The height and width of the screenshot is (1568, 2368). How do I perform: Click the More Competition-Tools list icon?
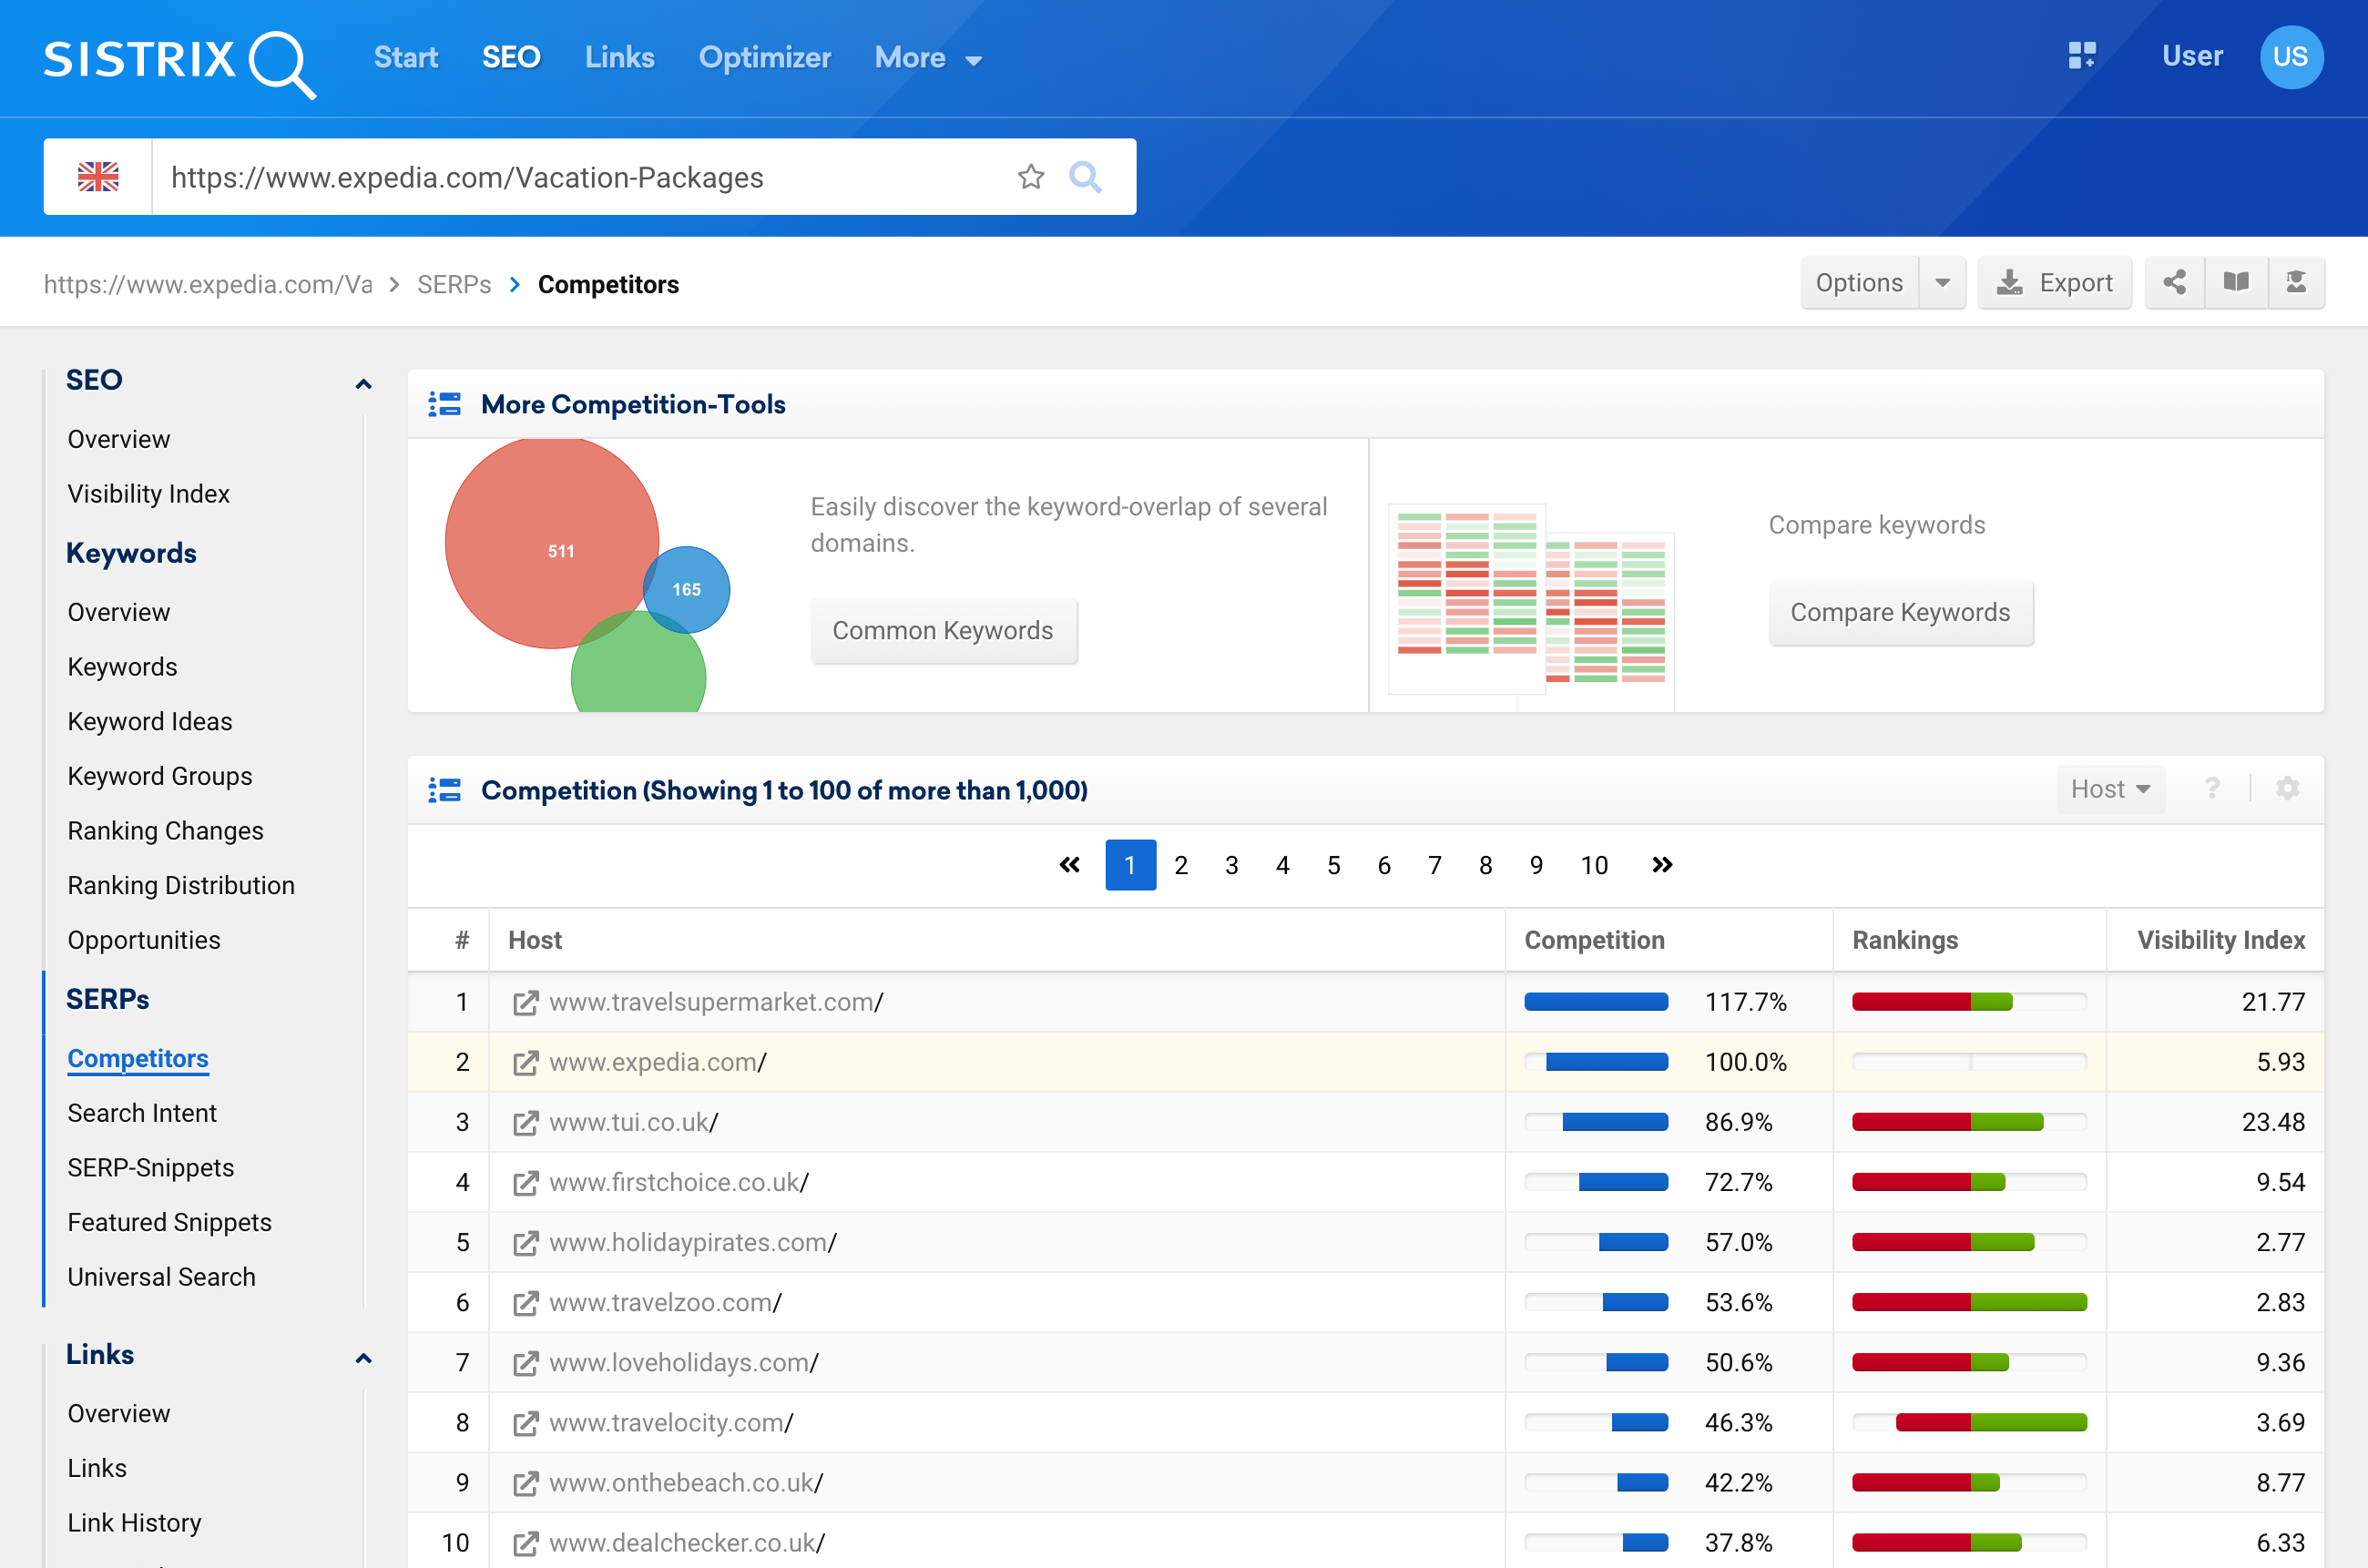point(445,404)
